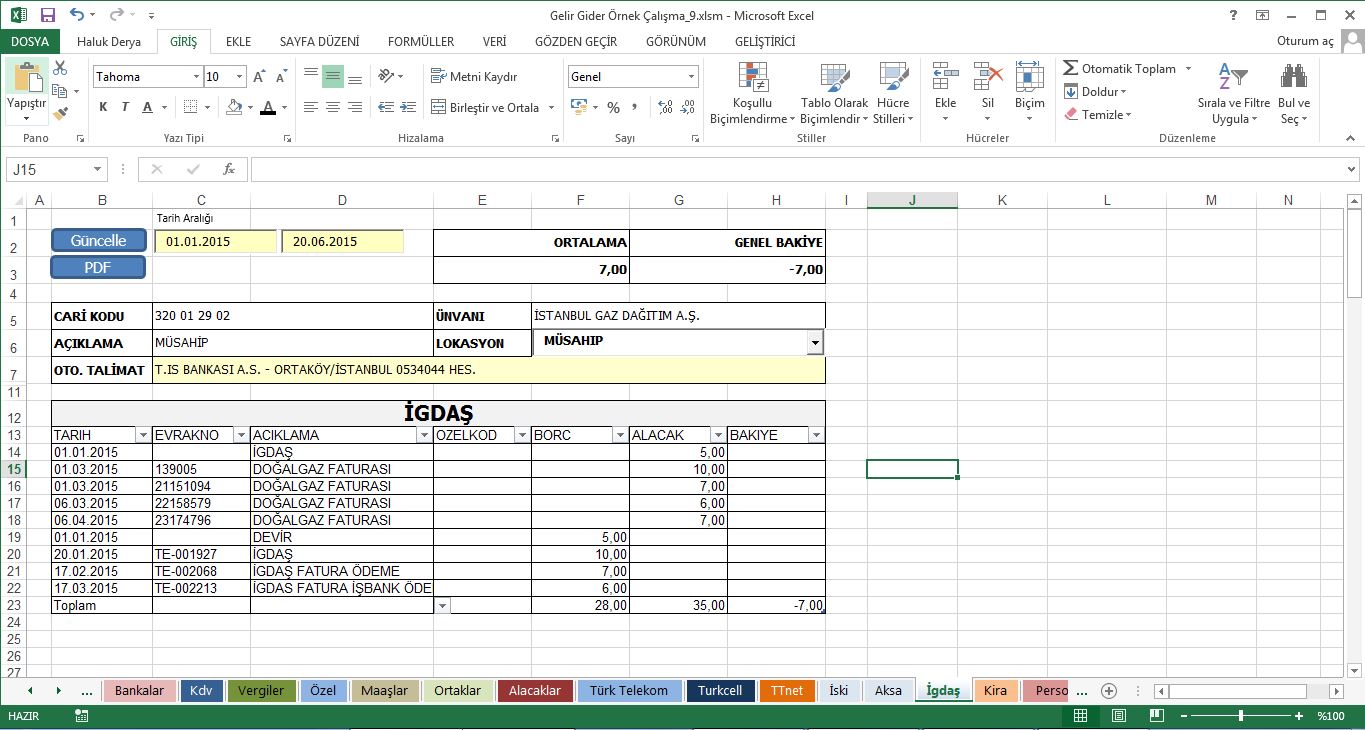Click the Undo arrow icon
1365x730 pixels.
(78, 15)
